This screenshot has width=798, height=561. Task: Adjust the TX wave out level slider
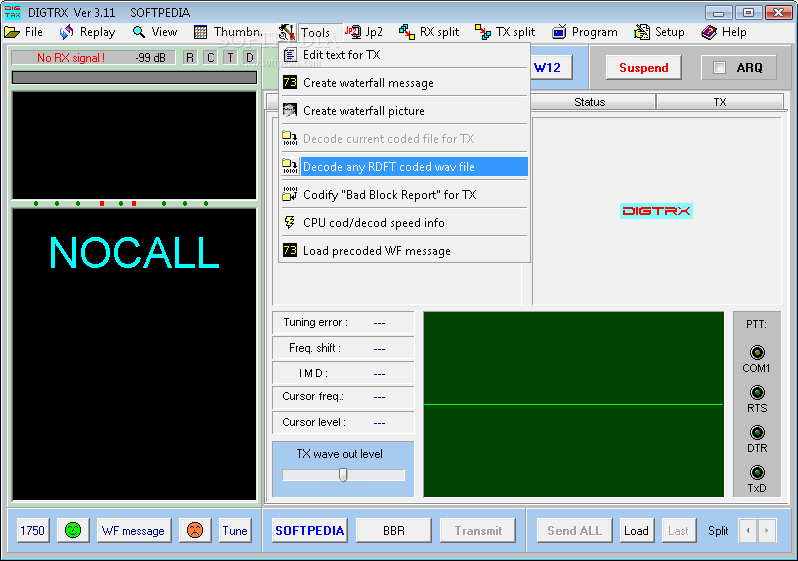[x=343, y=474]
